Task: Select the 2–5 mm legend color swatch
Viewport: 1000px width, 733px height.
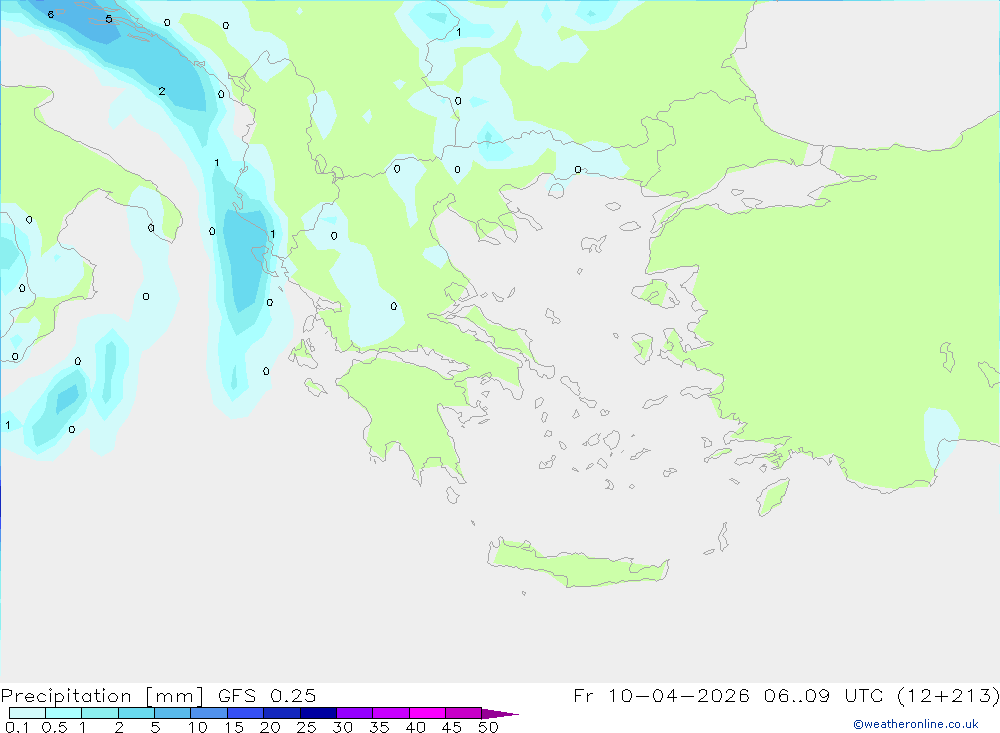Action: pyautogui.click(x=136, y=713)
